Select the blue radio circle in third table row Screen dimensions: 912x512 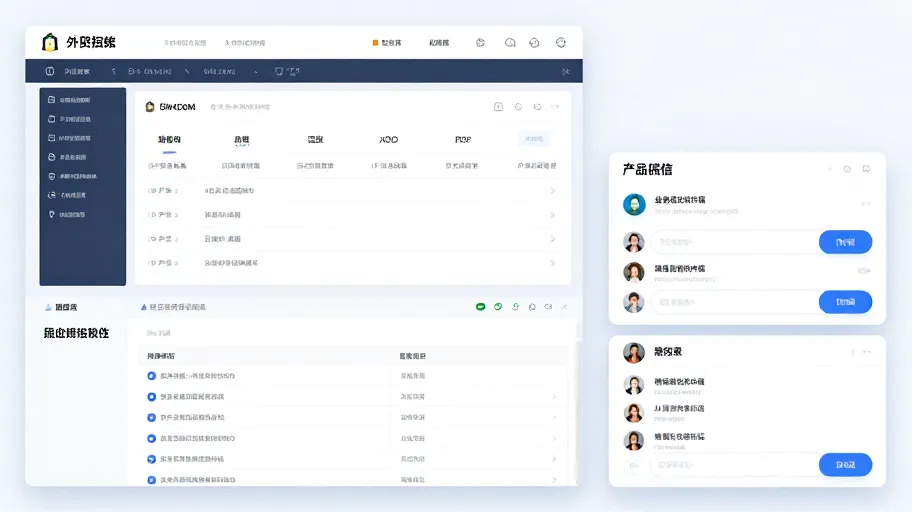point(151,417)
